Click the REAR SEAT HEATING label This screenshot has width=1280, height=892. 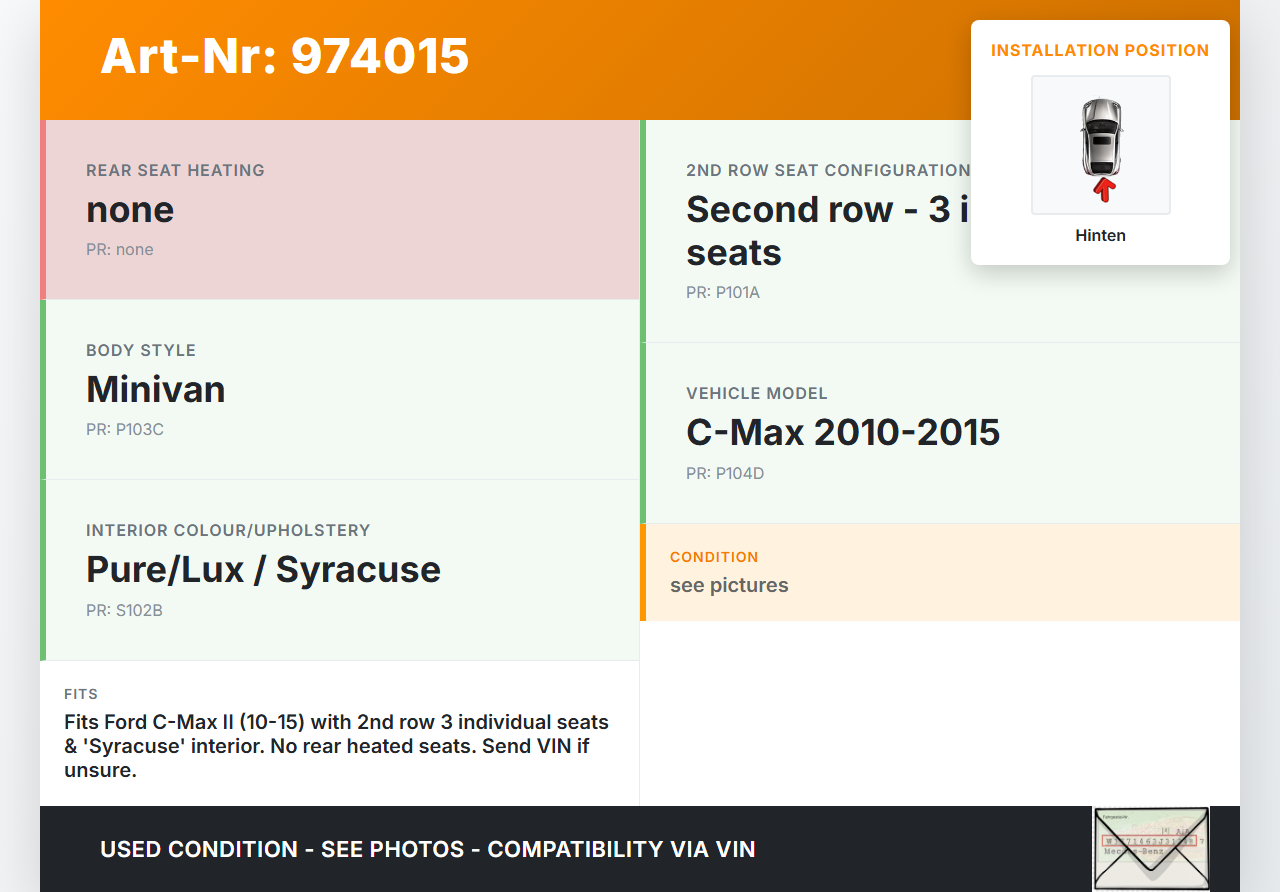pyautogui.click(x=175, y=170)
